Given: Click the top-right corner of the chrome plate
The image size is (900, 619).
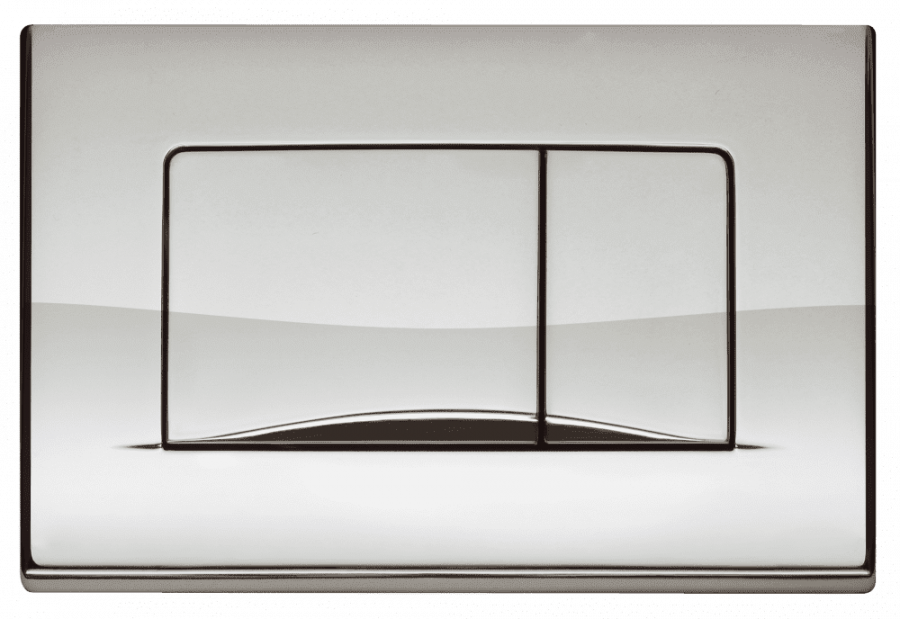Looking at the screenshot, I should coord(868,31).
